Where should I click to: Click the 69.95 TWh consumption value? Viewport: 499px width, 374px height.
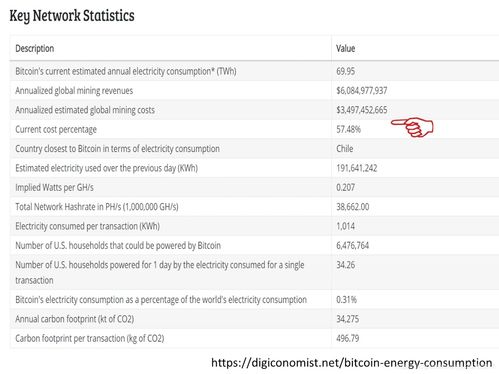346,71
